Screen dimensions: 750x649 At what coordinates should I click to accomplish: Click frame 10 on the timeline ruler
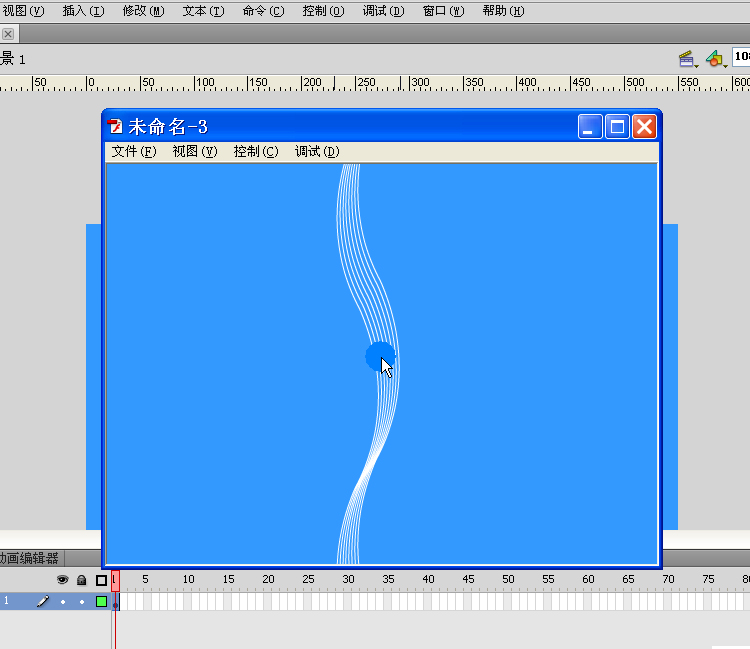[x=188, y=579]
